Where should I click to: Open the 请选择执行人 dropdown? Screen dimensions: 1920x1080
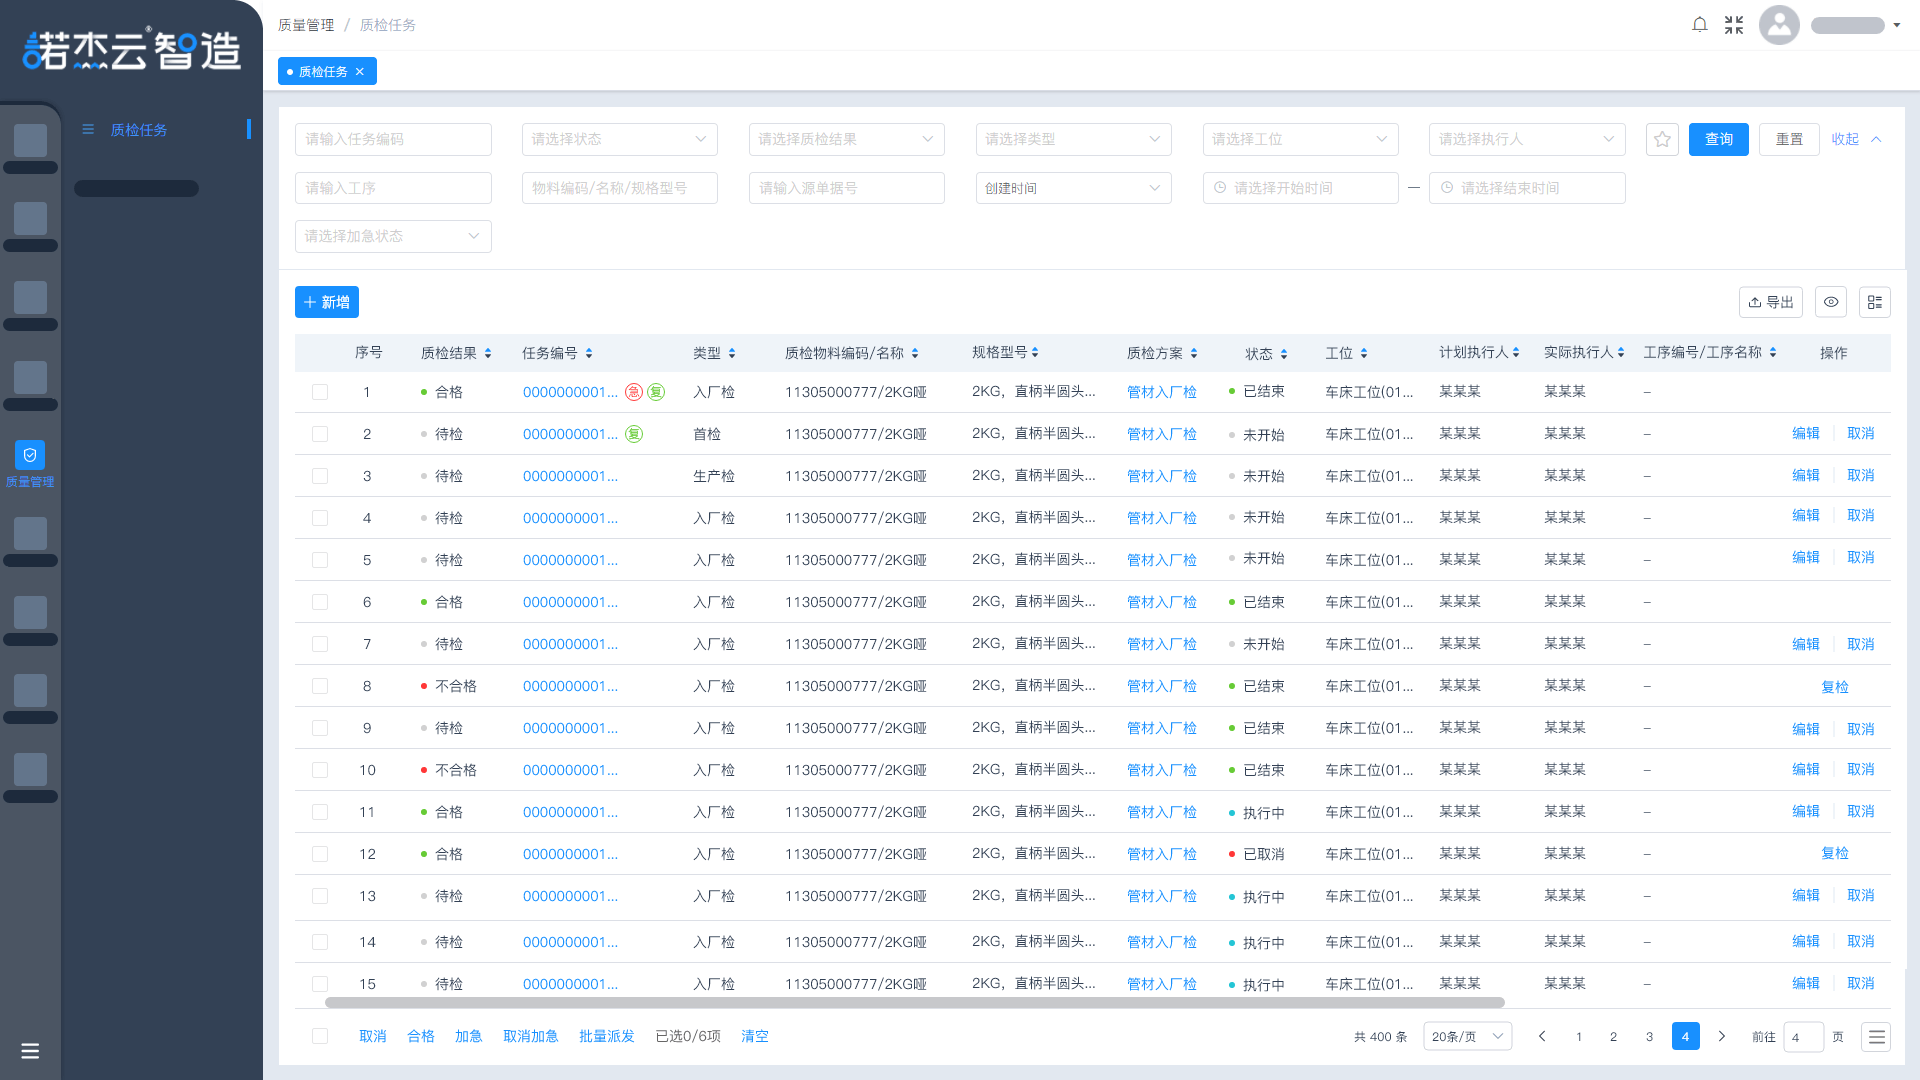pos(1526,139)
